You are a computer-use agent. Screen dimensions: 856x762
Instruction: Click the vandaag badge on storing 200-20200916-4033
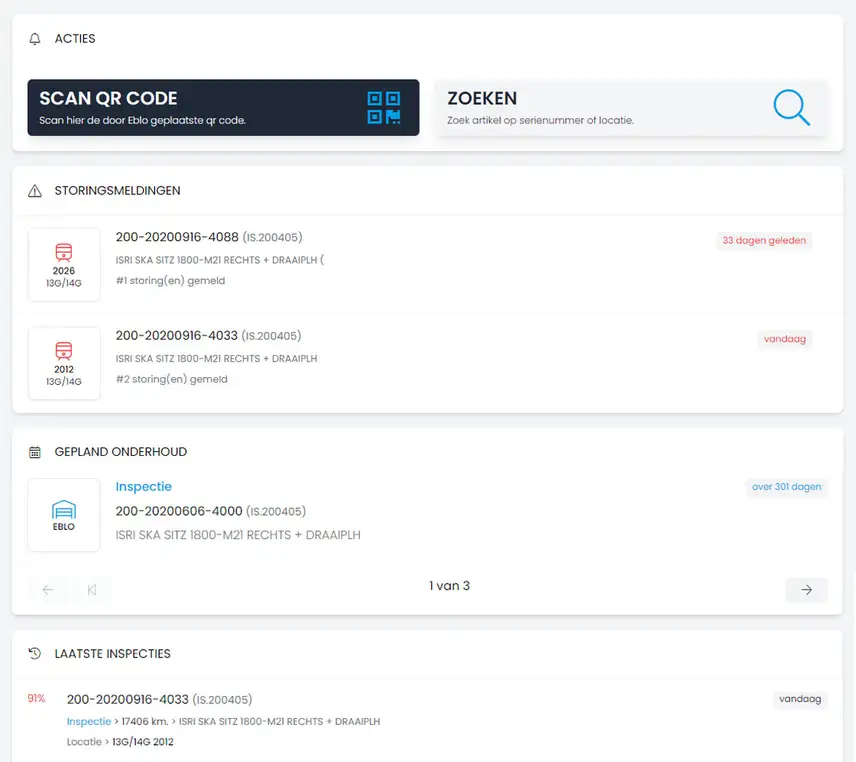(785, 339)
